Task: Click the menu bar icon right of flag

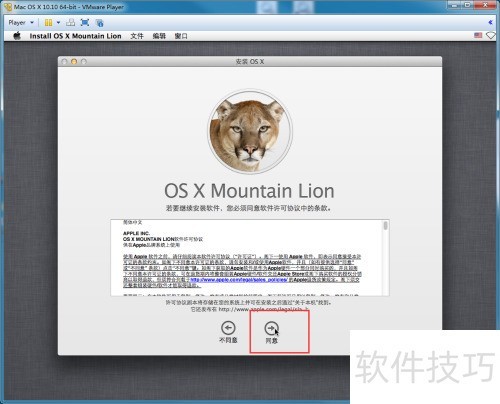Action: point(491,35)
